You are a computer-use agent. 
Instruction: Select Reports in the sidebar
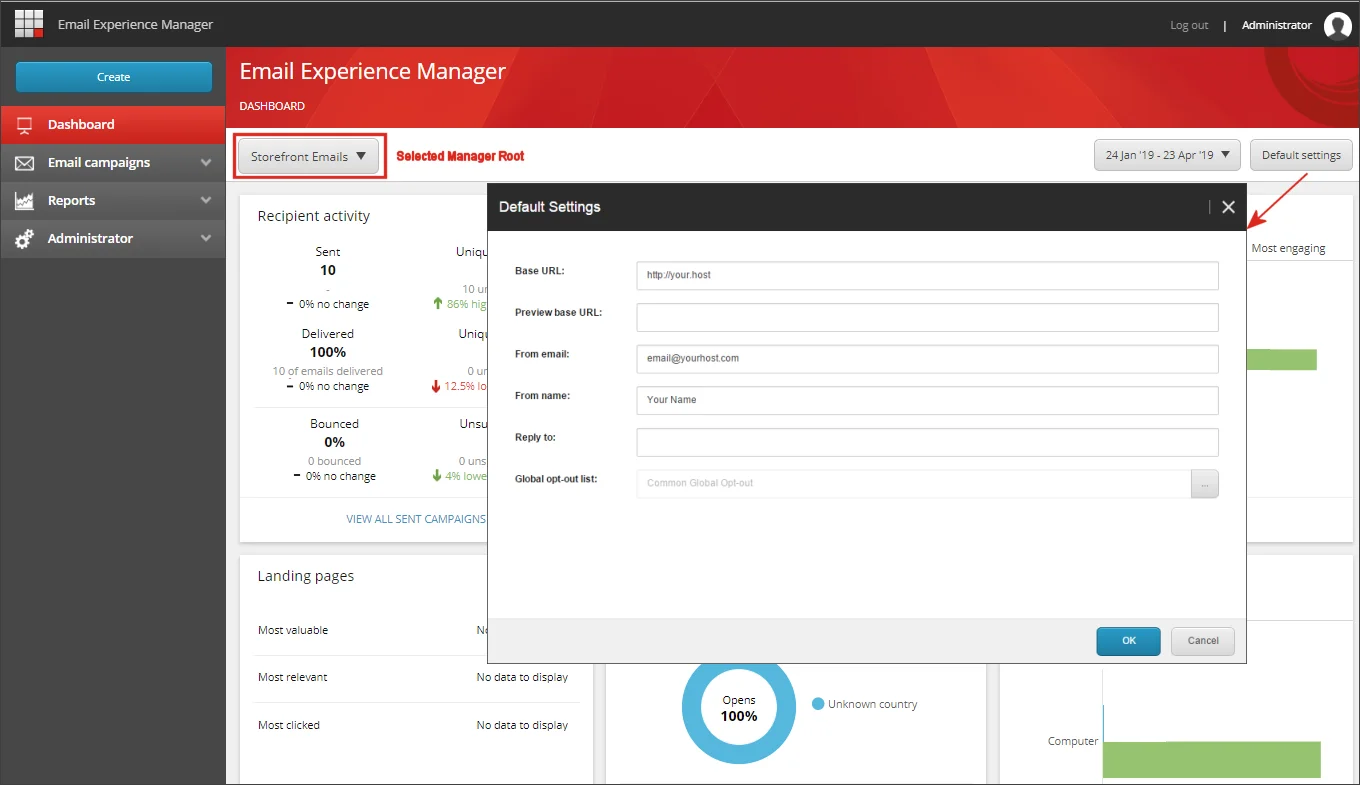tap(113, 201)
